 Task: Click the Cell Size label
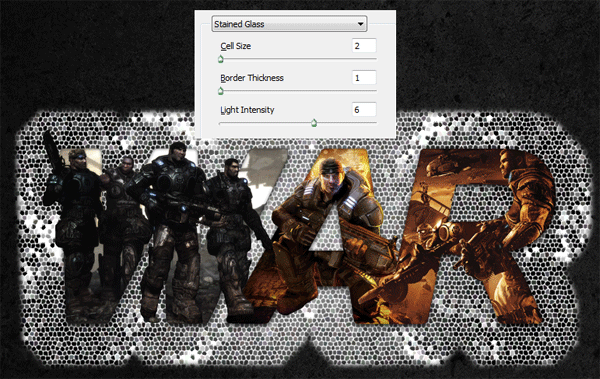click(x=236, y=46)
